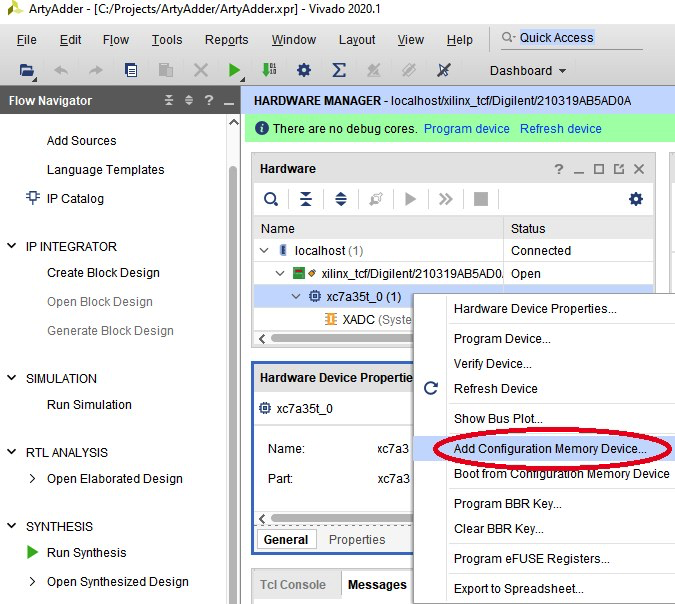Expand Open Elaborated Design
The height and width of the screenshot is (604, 675).
click(x=33, y=479)
